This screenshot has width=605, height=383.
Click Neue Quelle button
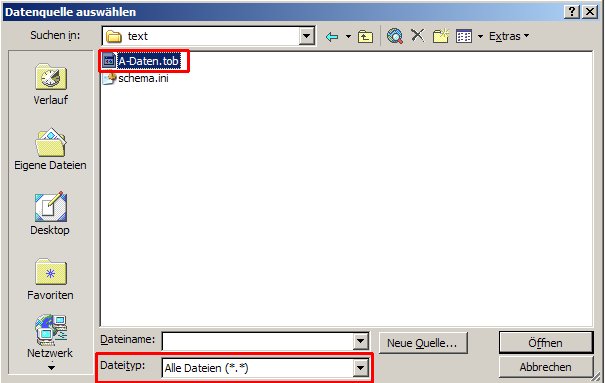tap(422, 343)
